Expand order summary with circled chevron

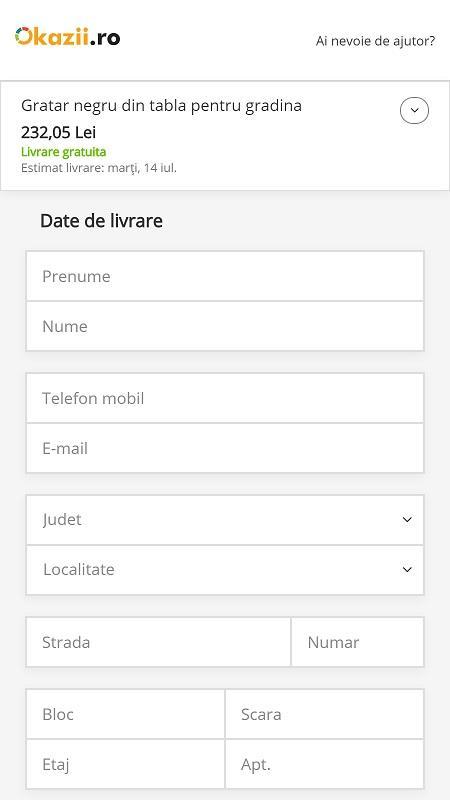pos(414,110)
